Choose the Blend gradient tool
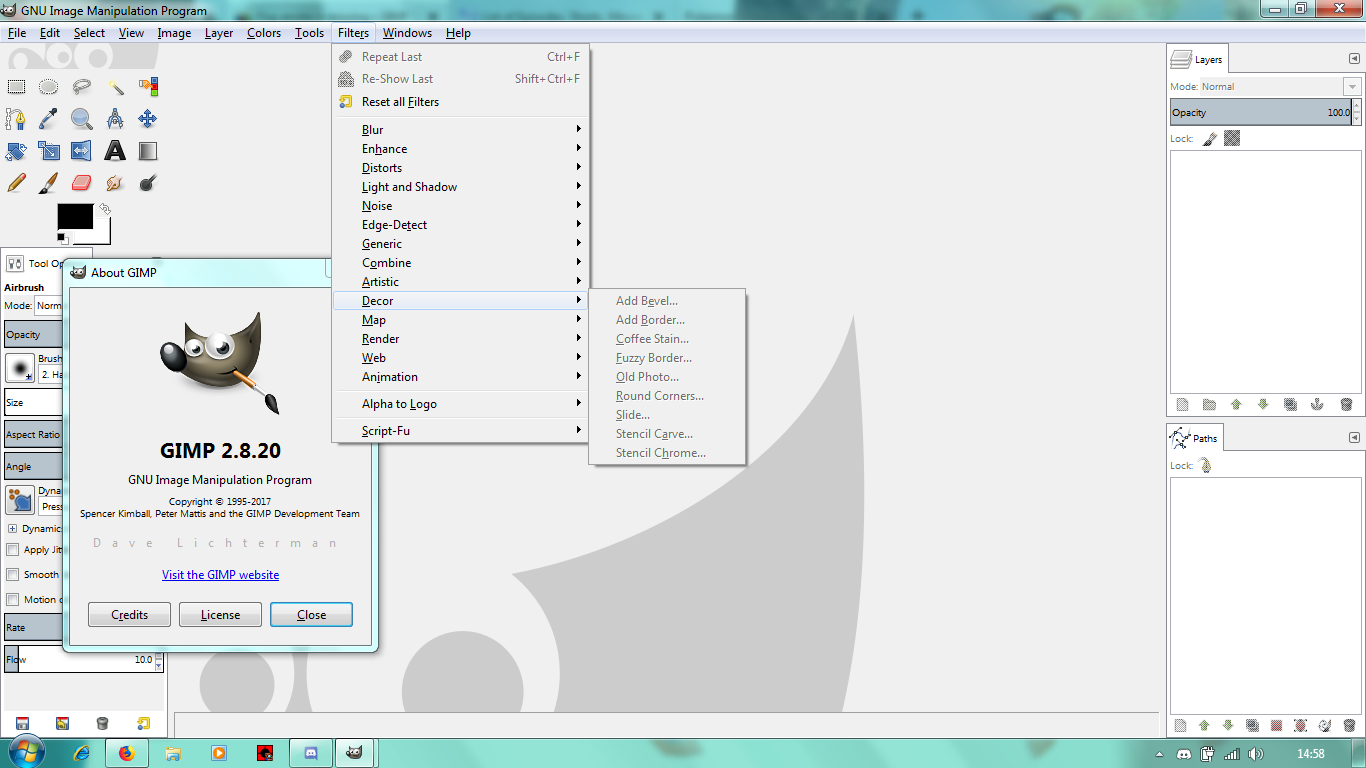 click(x=148, y=151)
